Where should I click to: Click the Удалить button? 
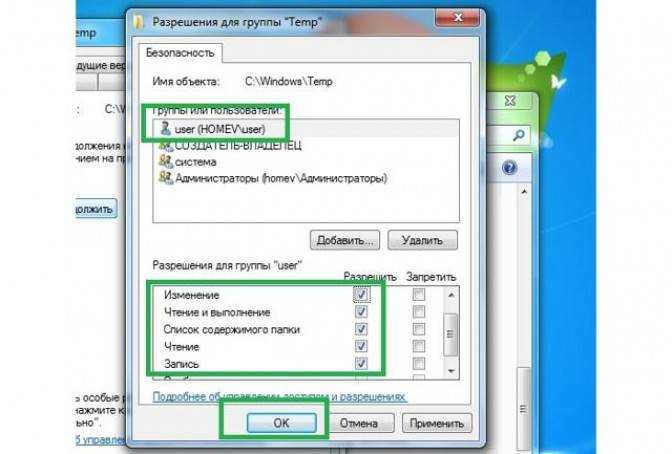point(423,240)
